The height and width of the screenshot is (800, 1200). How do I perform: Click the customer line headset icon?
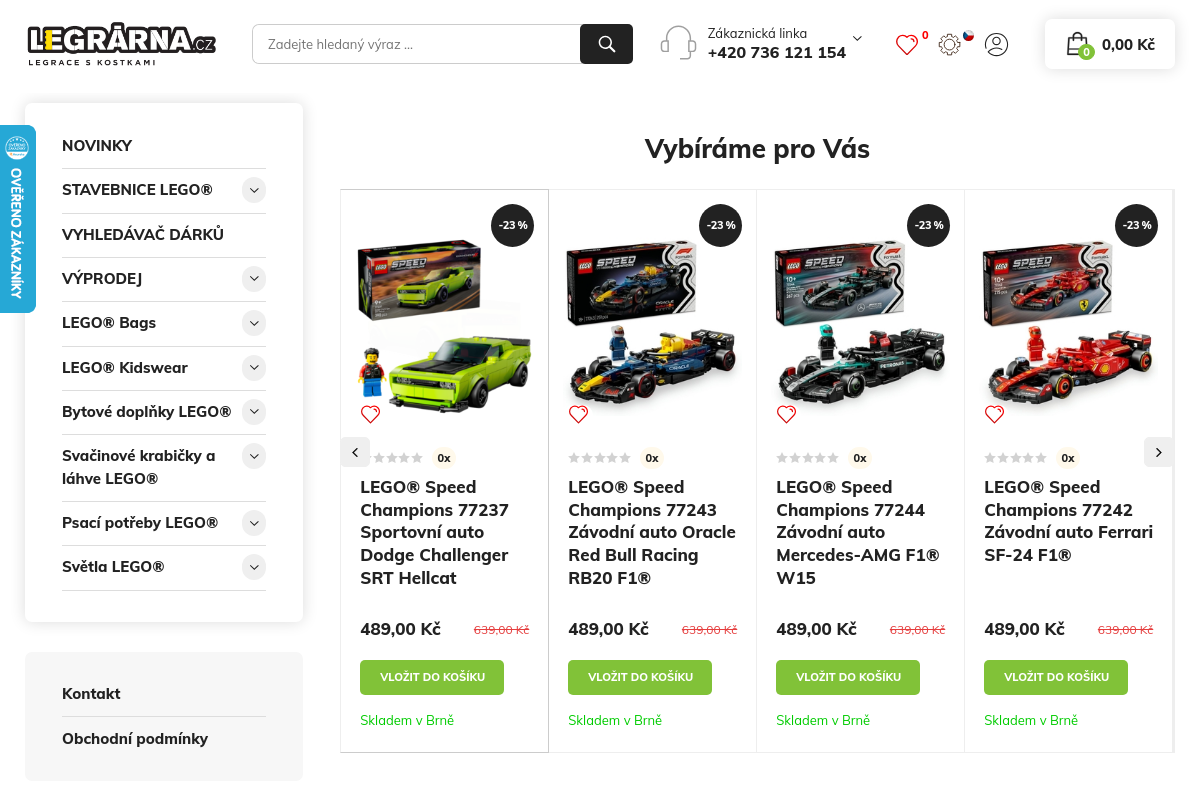[x=678, y=44]
